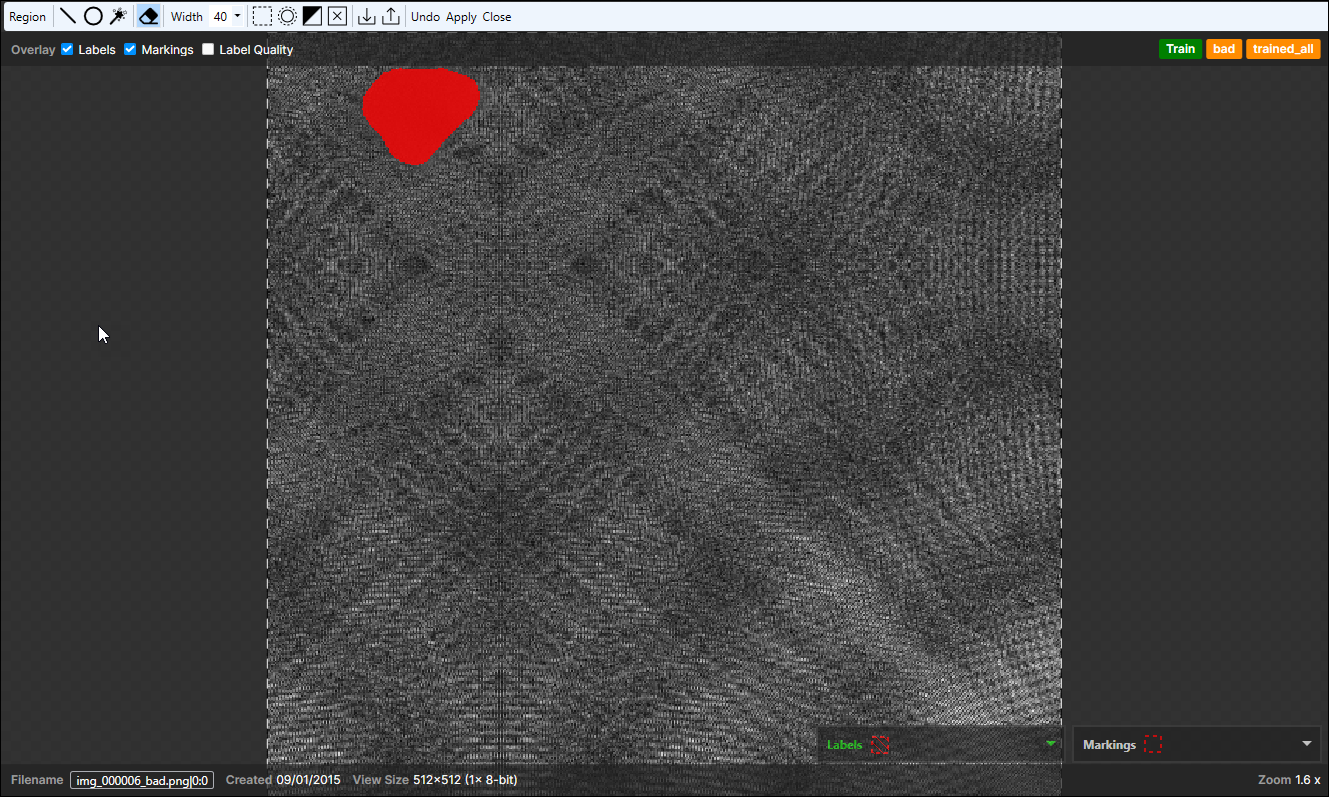This screenshot has height=797, width=1329.
Task: Uncheck the Markings overlay checkbox
Action: point(130,49)
